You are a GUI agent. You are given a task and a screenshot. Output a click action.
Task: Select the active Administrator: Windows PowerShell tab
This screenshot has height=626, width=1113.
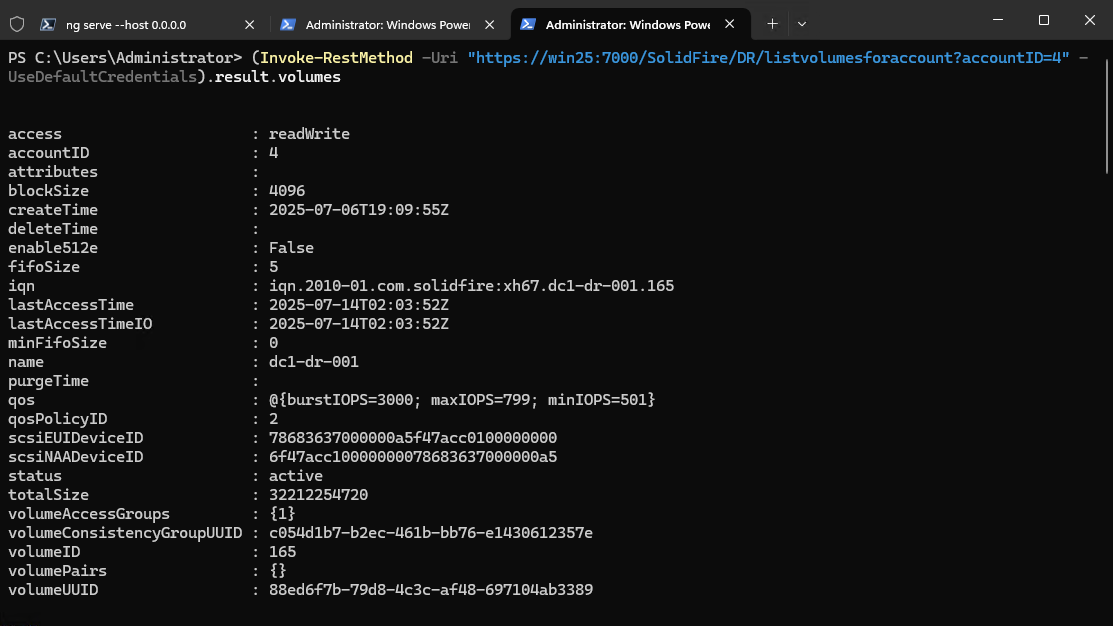tap(628, 24)
